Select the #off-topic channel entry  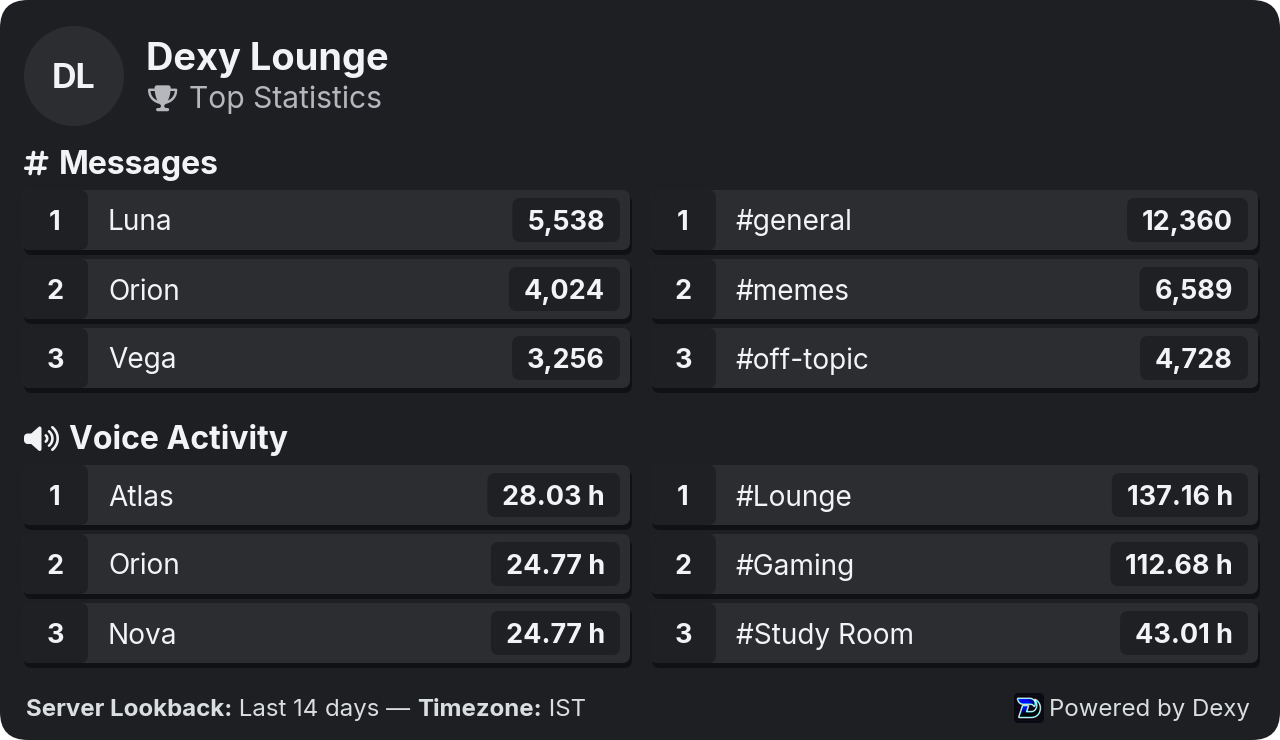point(955,358)
